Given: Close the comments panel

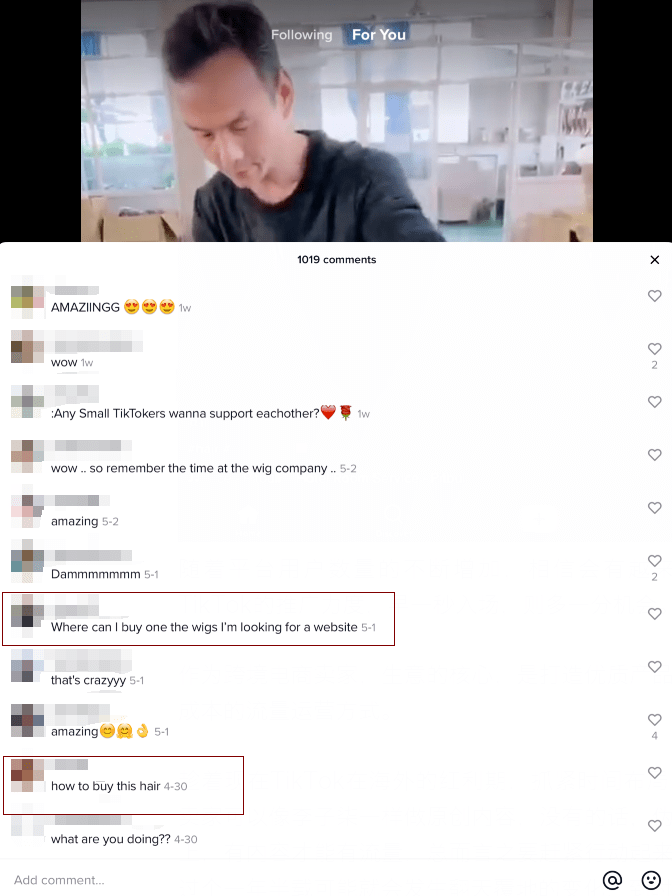Looking at the screenshot, I should 655,260.
